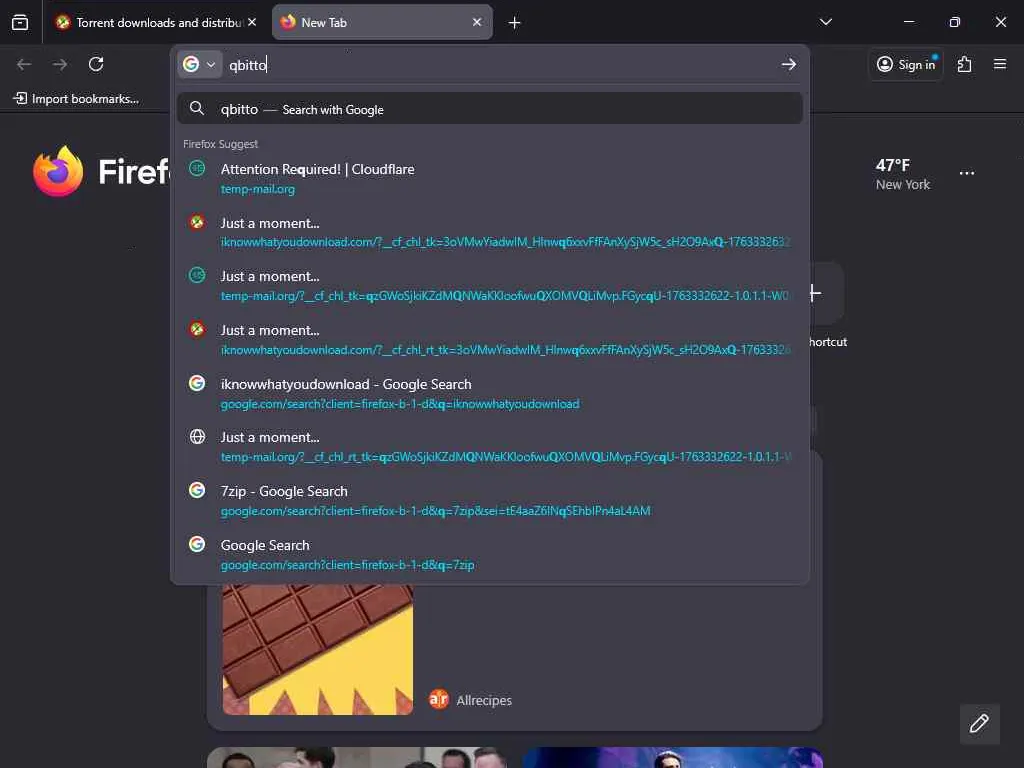Screen dimensions: 1024x768
Task: Select 7zip - Google Search suggestion
Action: pos(490,500)
